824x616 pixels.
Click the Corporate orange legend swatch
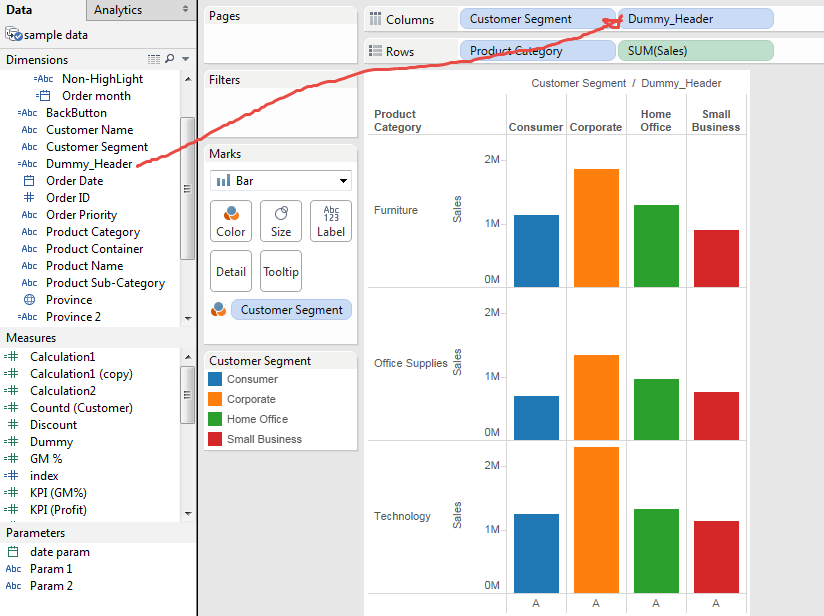pos(215,399)
